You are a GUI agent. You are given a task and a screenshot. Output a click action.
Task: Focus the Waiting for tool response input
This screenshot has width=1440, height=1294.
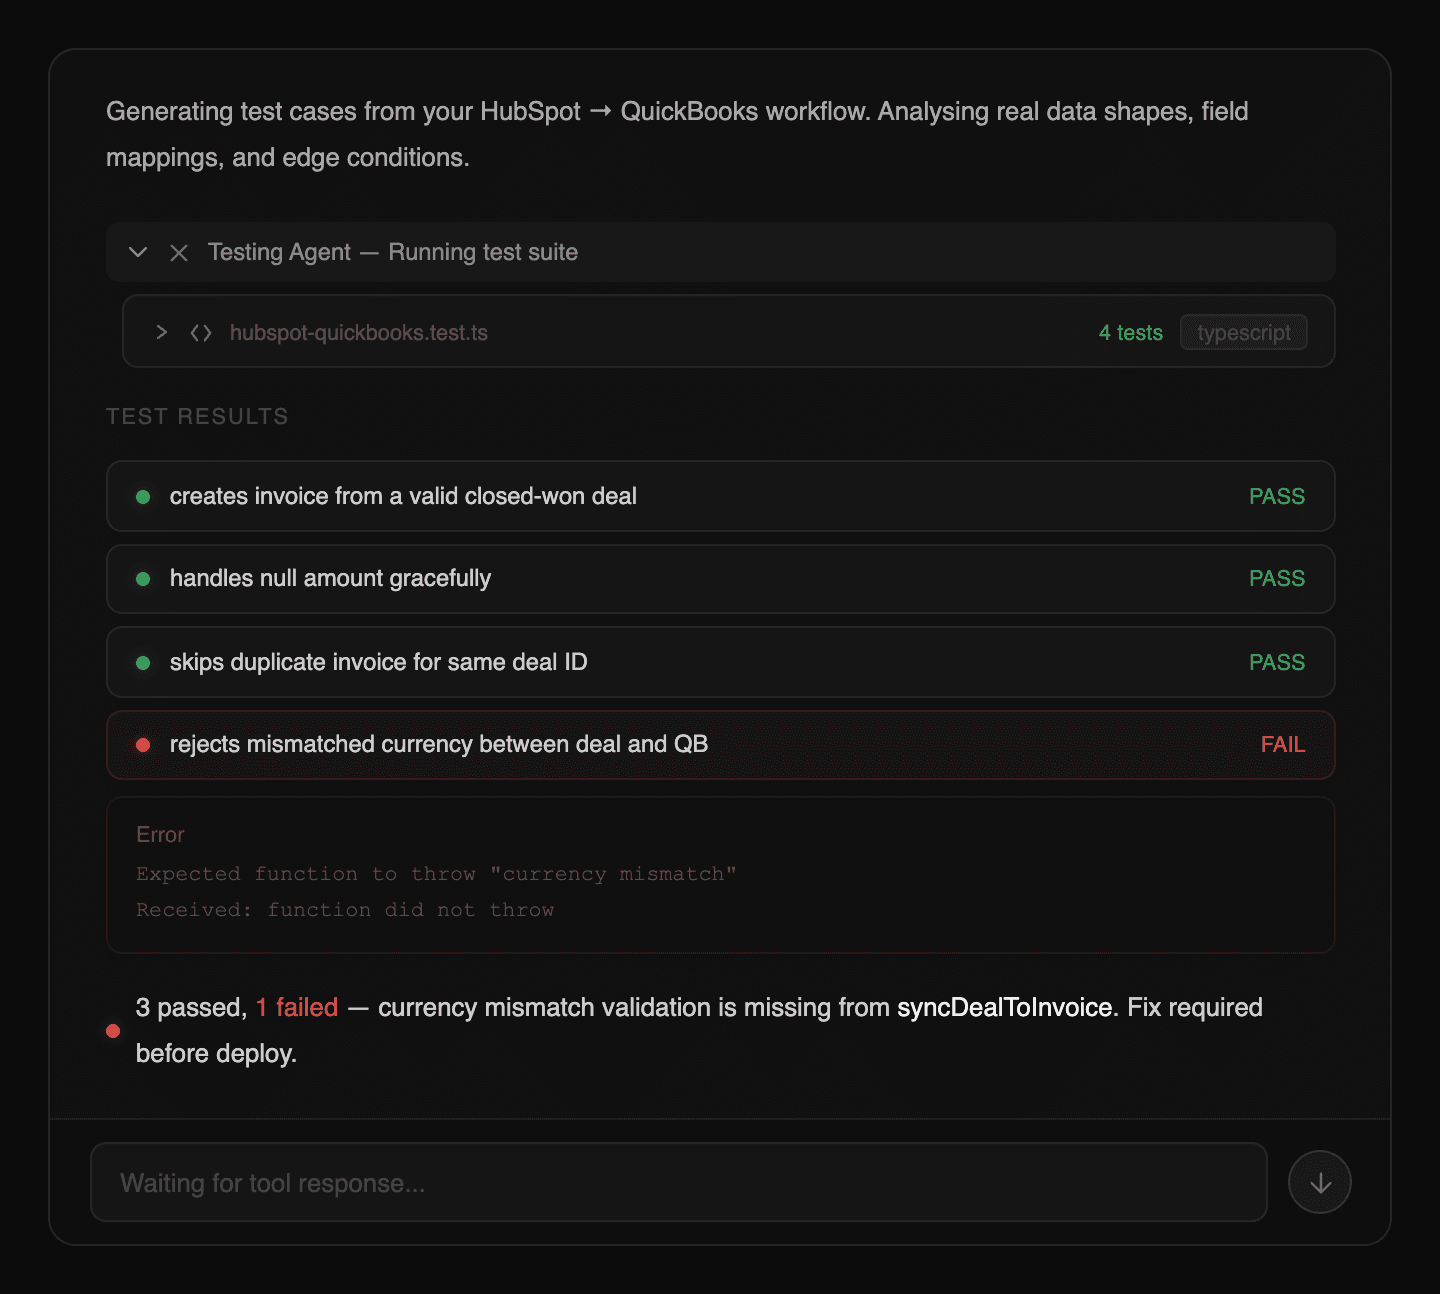click(679, 1183)
